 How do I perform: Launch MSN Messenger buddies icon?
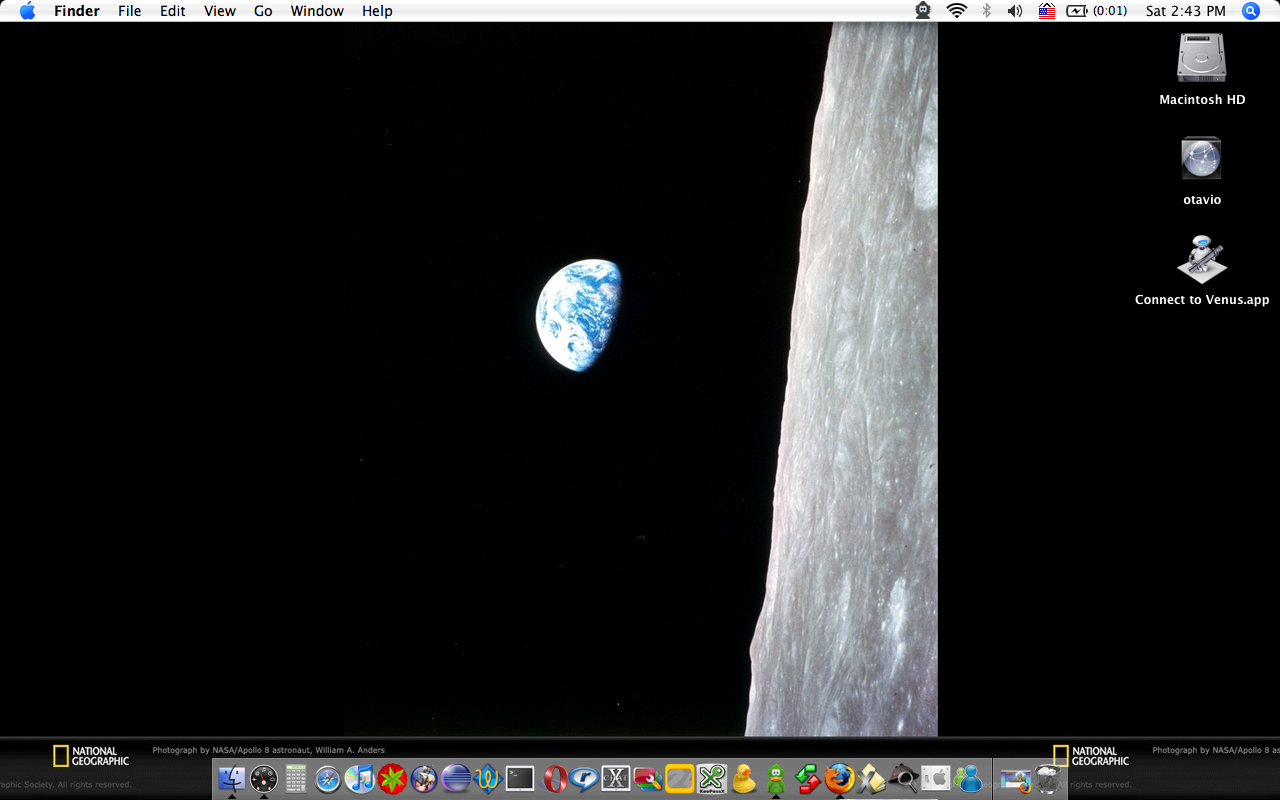968,778
